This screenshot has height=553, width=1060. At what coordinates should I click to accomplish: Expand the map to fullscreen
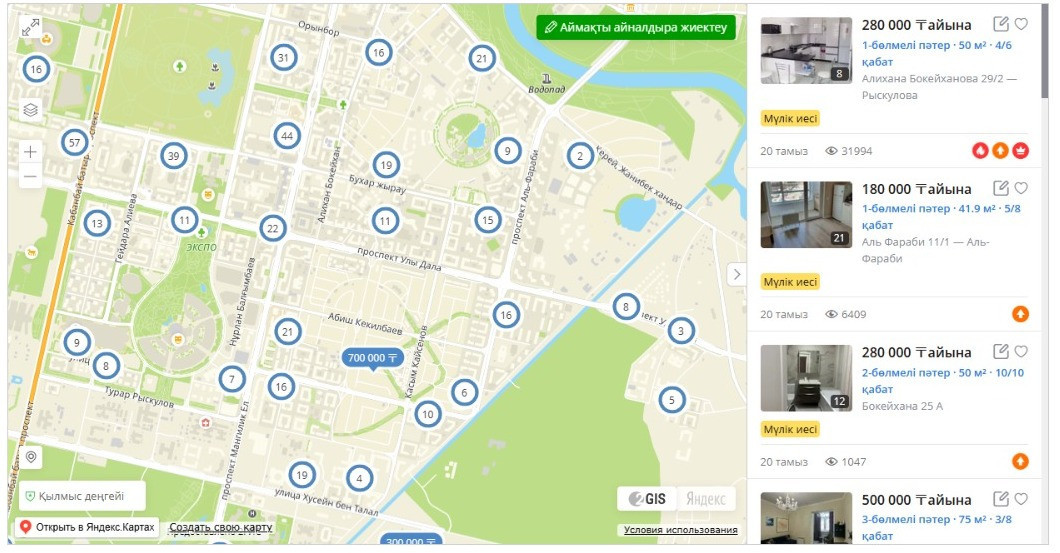30,28
